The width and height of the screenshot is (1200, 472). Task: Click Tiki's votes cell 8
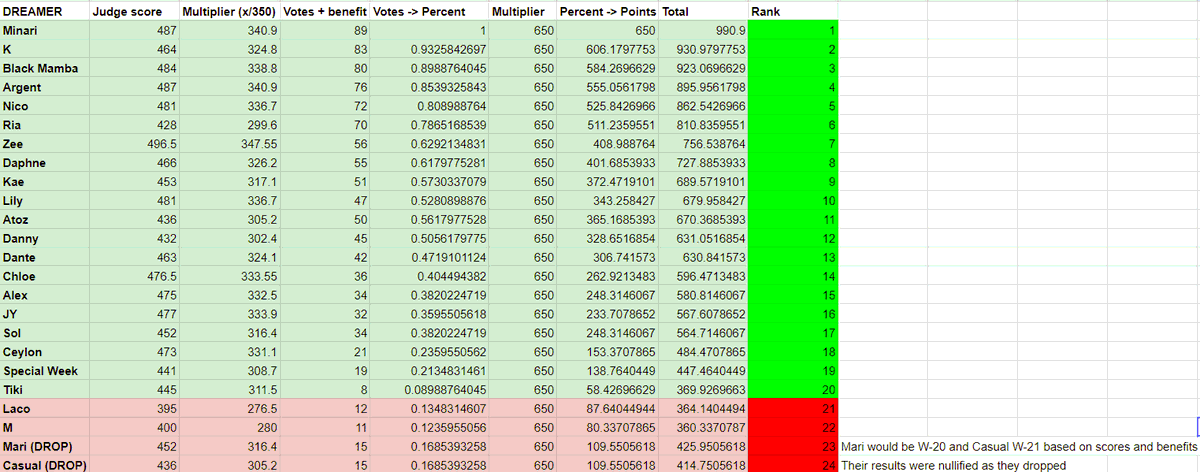[326, 392]
